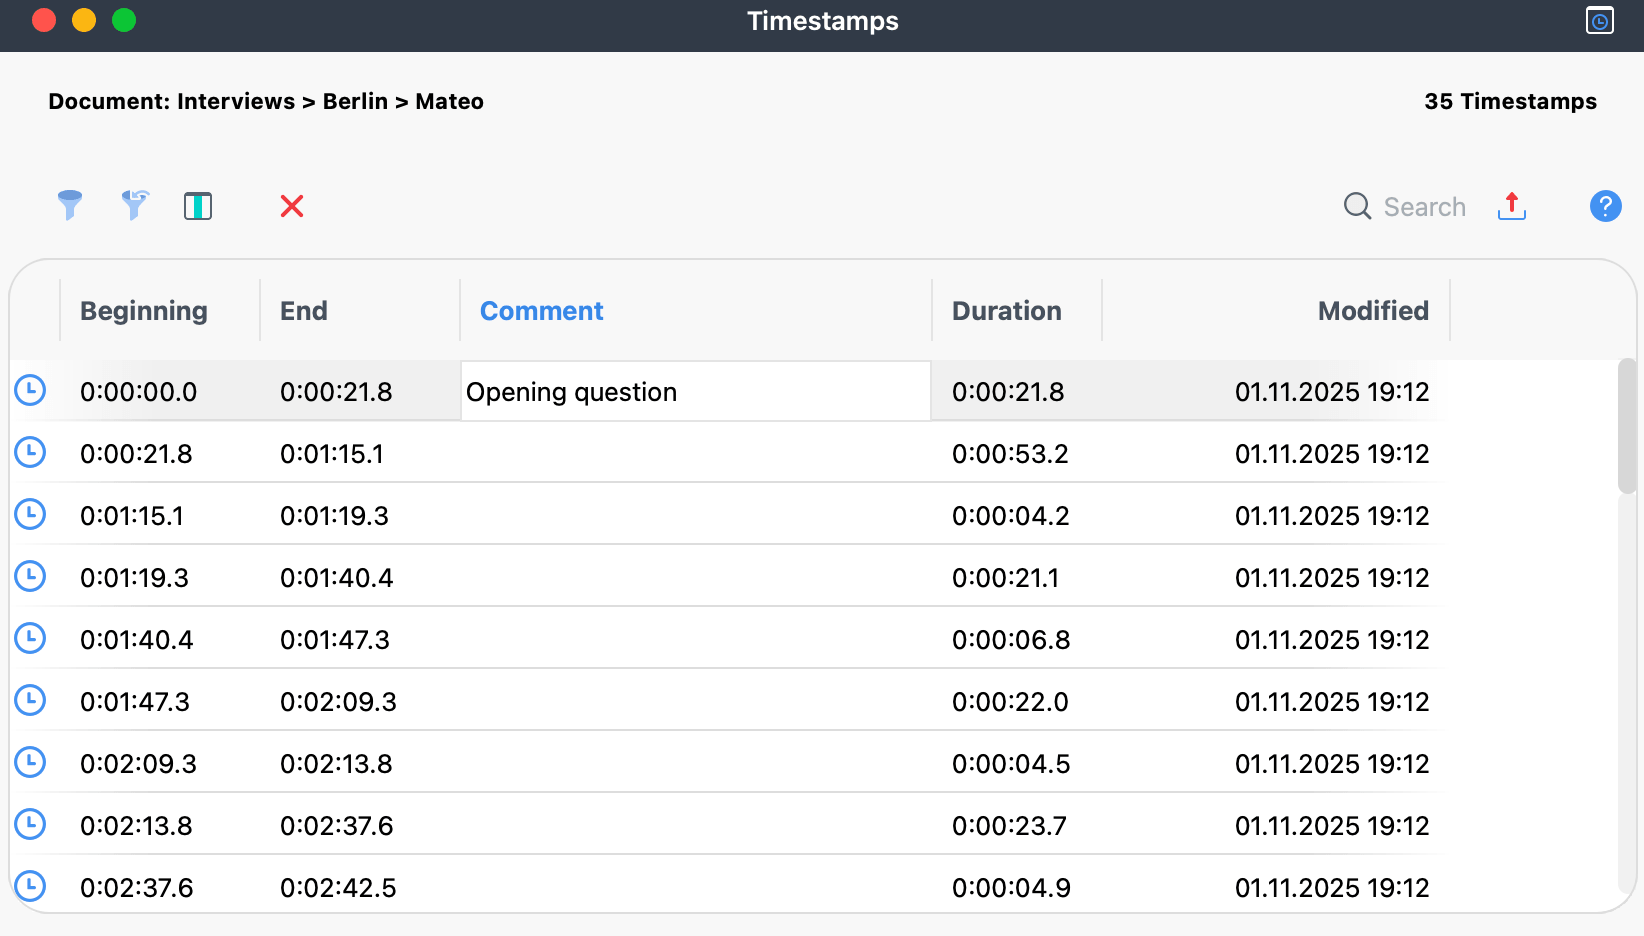Click the duration value 0:00:22.0
Viewport: 1644px width, 936px height.
pyautogui.click(x=1010, y=702)
